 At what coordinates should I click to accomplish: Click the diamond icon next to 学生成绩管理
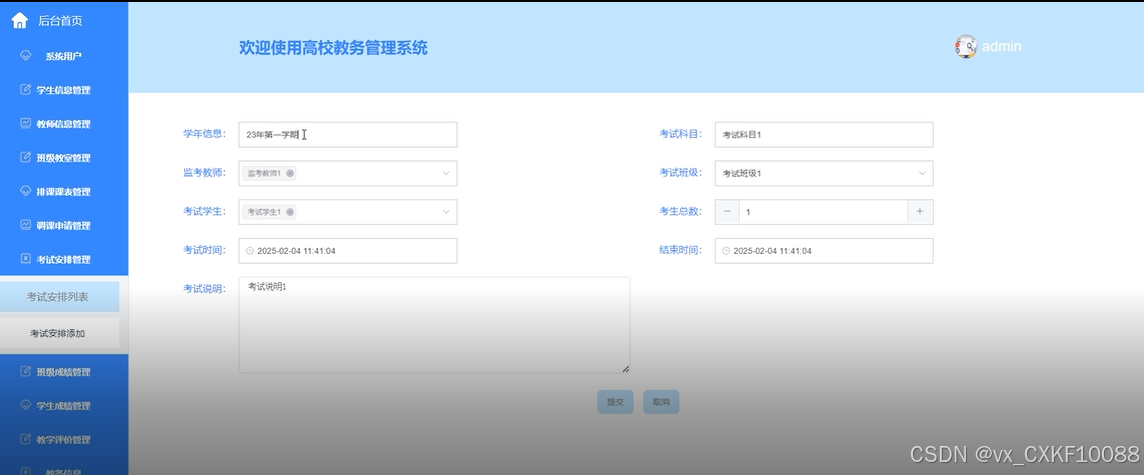[x=26, y=405]
